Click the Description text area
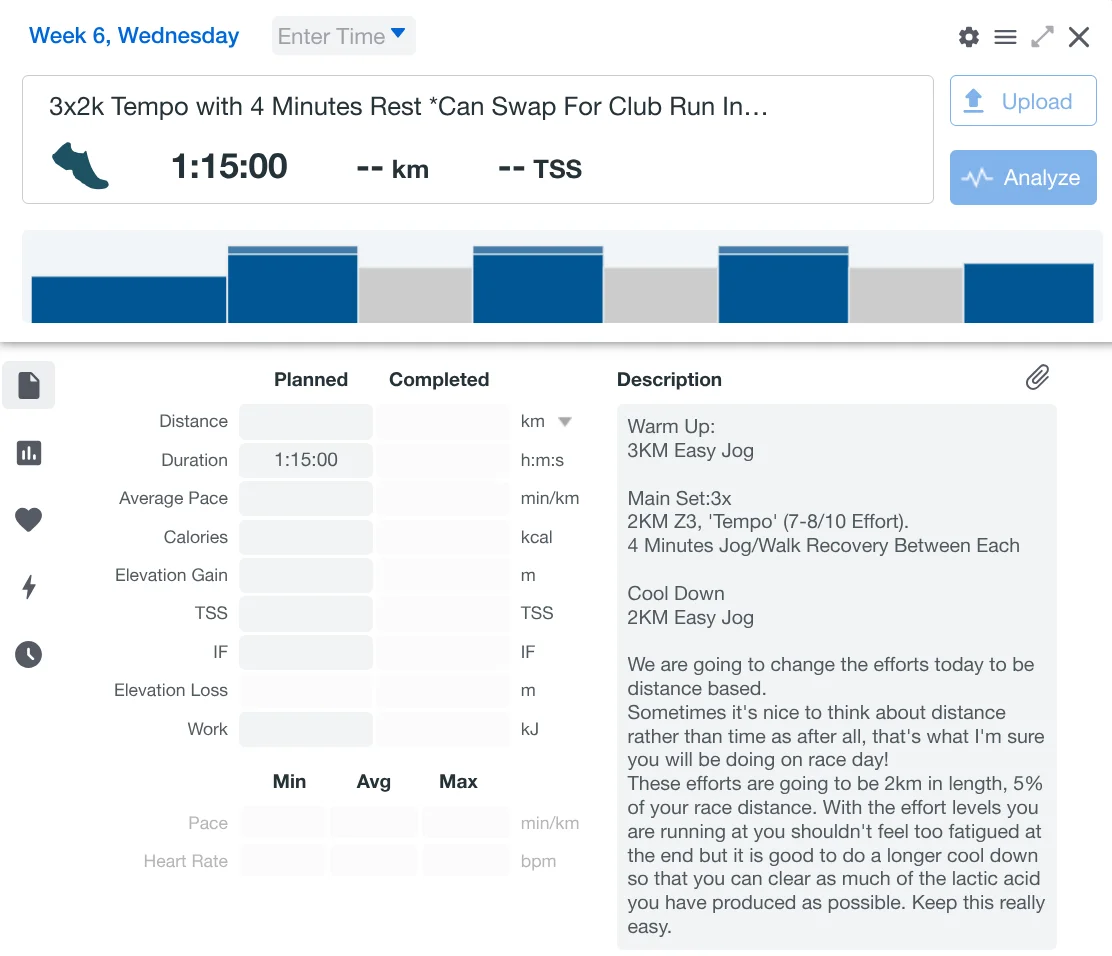Viewport: 1112px width, 956px height. pos(836,676)
